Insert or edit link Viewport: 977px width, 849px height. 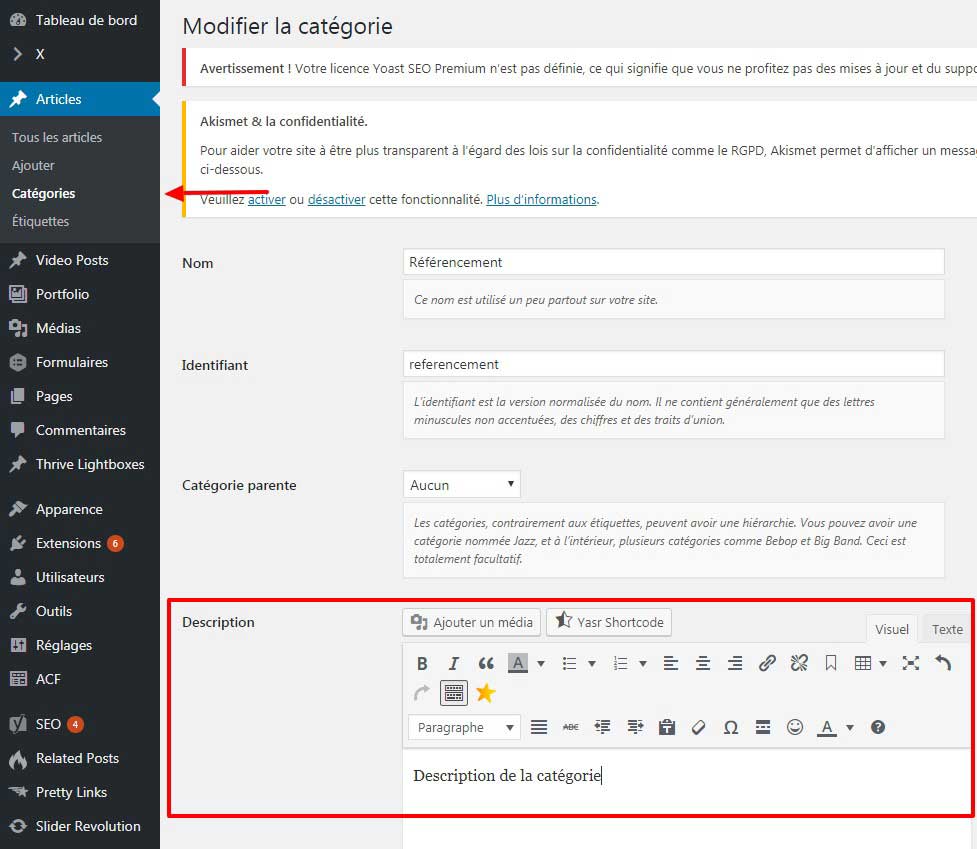pyautogui.click(x=767, y=663)
